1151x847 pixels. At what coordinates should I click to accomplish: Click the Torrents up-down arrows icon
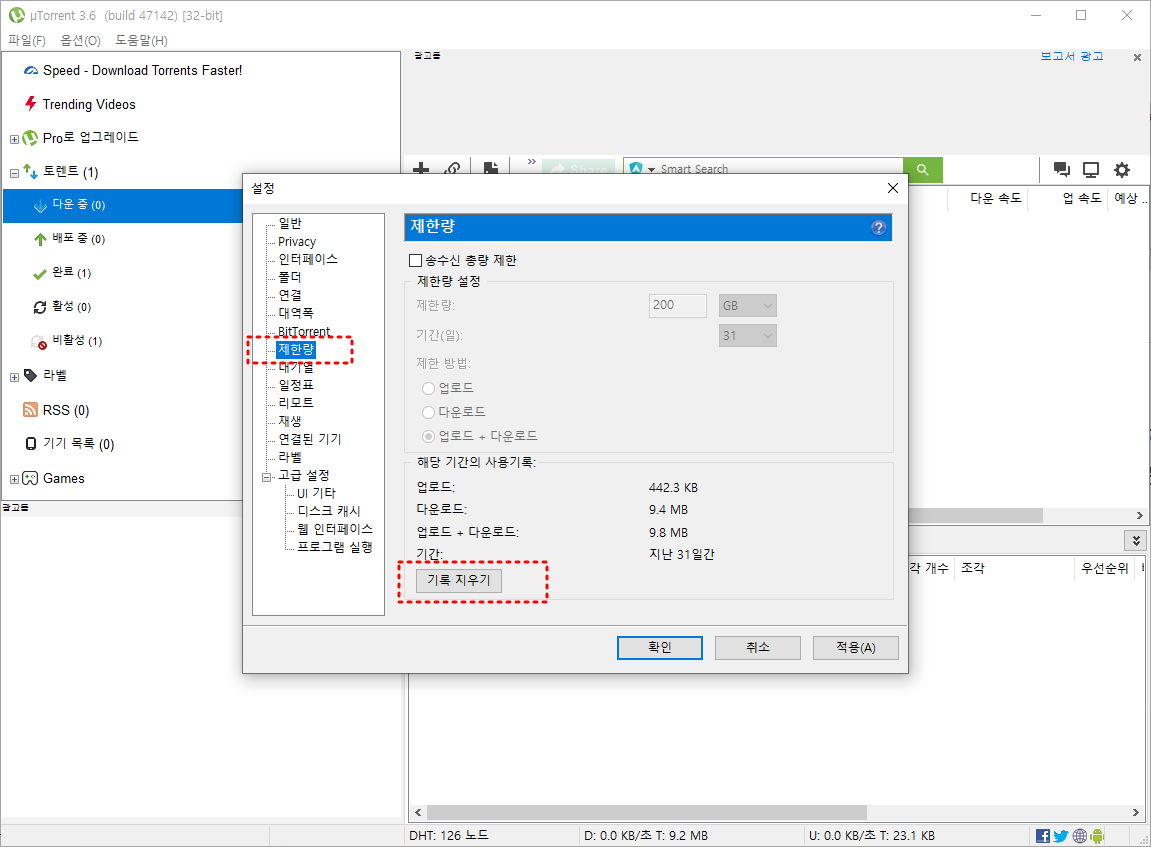(30, 172)
